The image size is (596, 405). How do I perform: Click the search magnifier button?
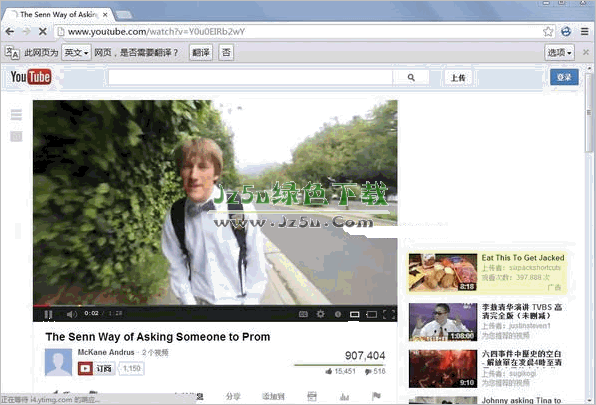[x=411, y=78]
